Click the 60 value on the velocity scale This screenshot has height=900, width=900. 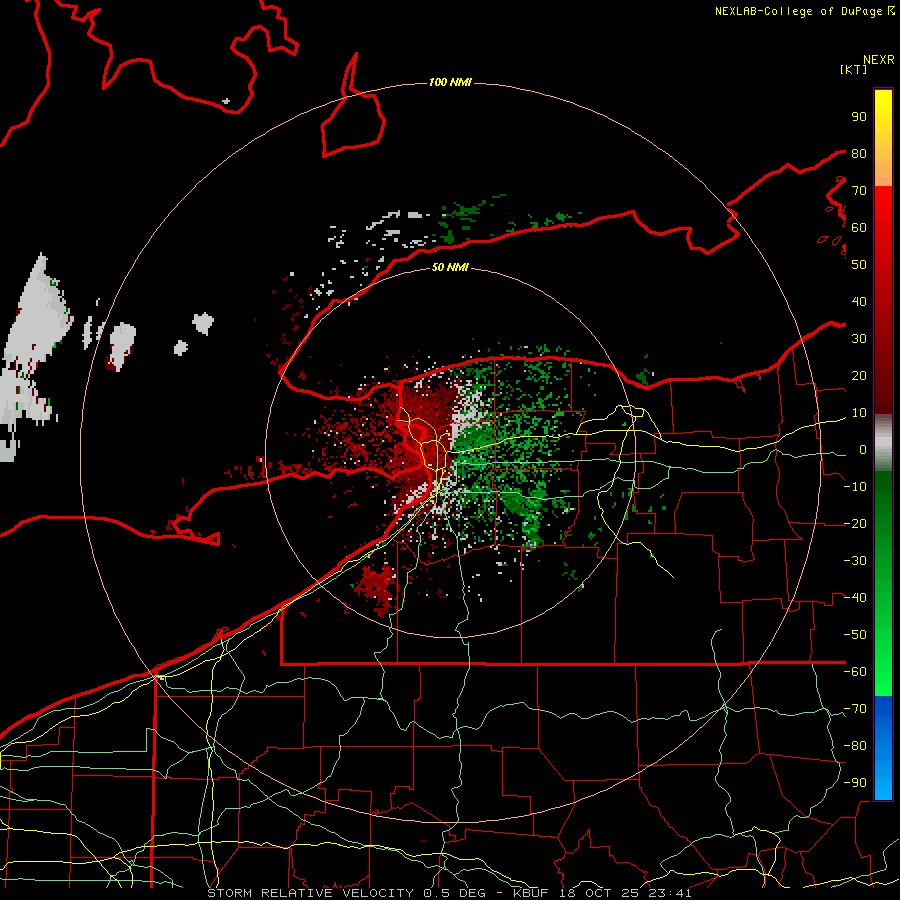(x=859, y=227)
